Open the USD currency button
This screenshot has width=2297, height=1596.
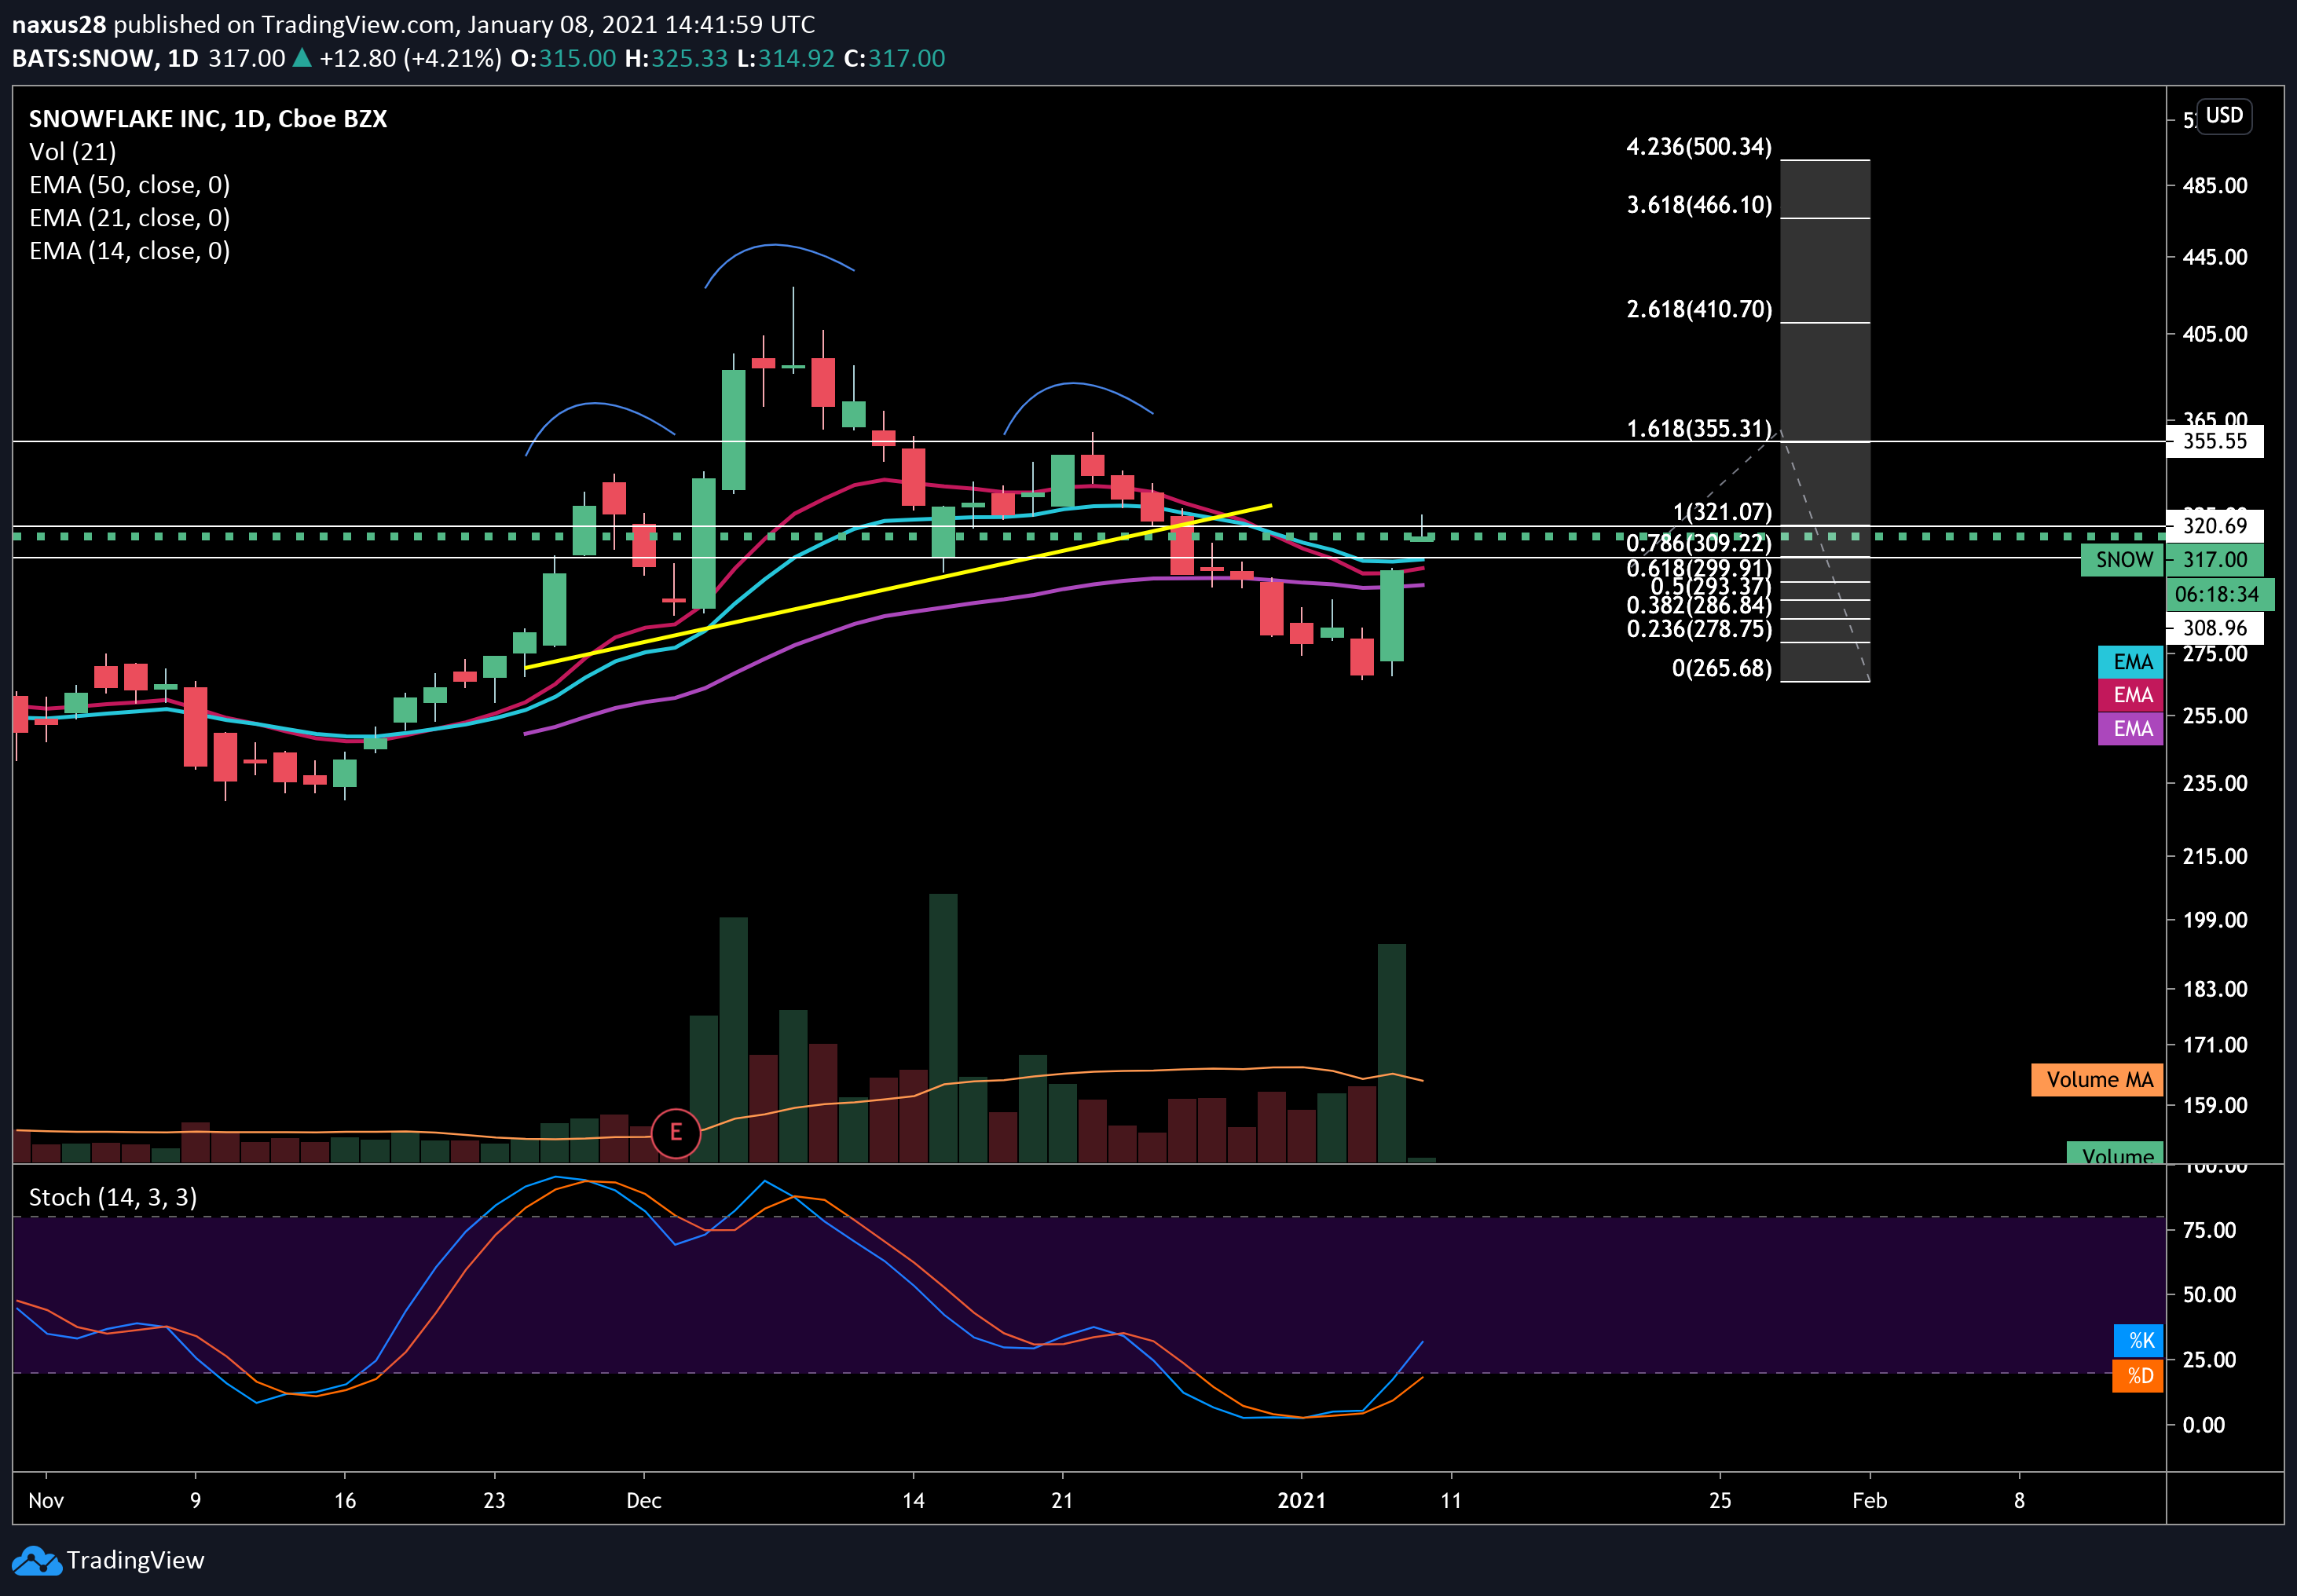point(2224,116)
